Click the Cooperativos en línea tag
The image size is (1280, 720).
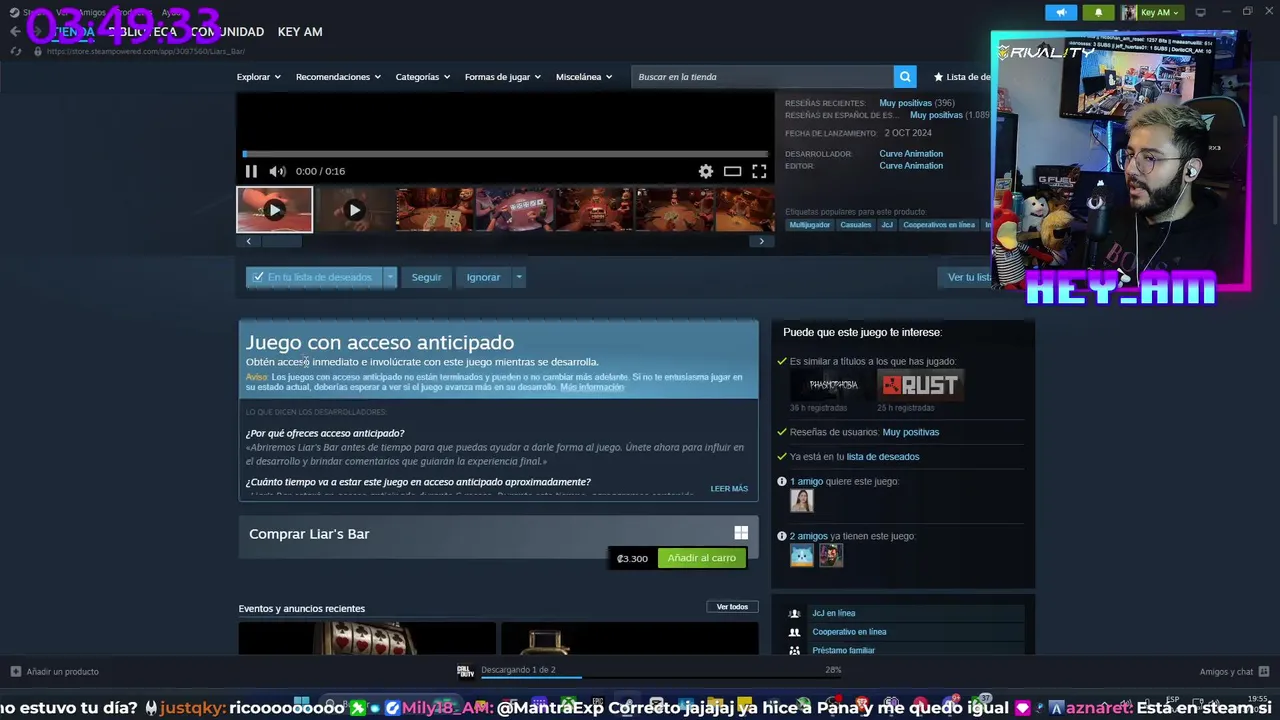[939, 225]
